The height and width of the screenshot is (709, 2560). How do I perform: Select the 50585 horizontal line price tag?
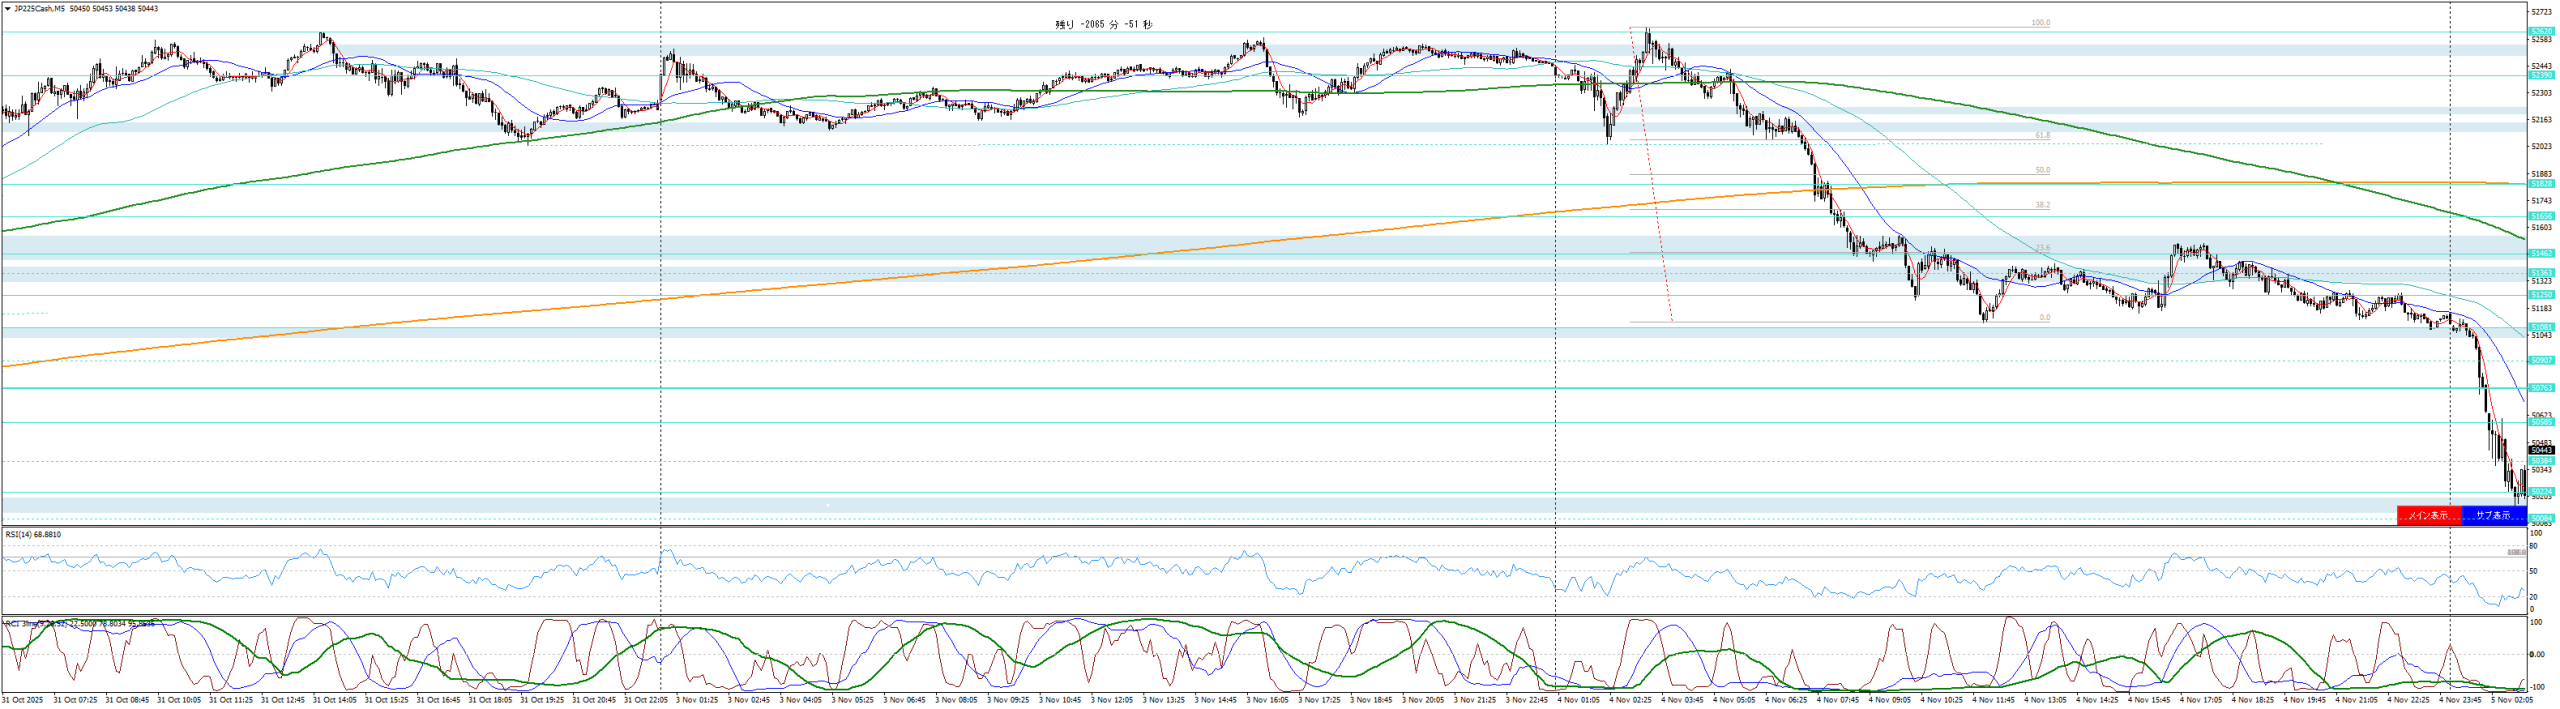coord(2541,423)
